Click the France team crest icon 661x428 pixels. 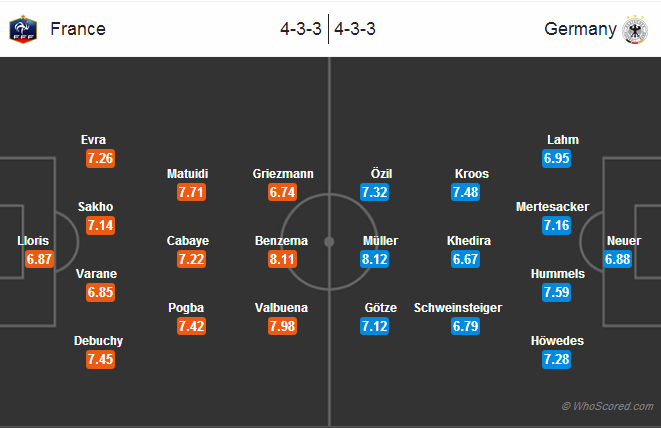[23, 29]
